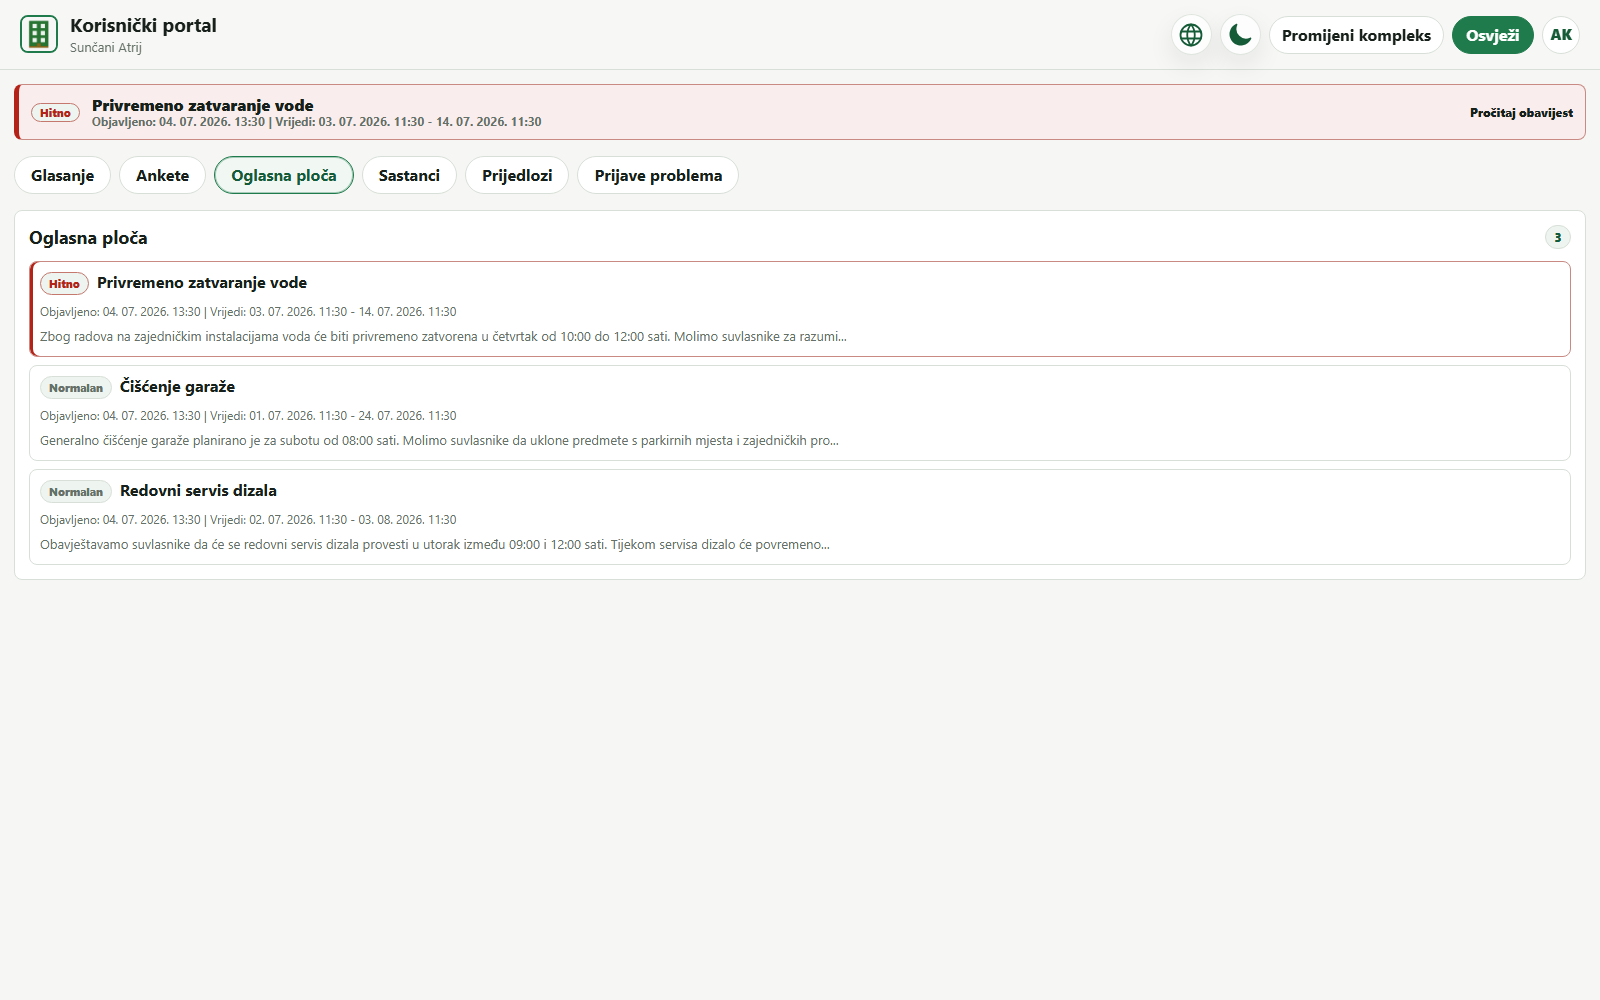Switch to the Ankete tab
The width and height of the screenshot is (1600, 1000).
162,175
